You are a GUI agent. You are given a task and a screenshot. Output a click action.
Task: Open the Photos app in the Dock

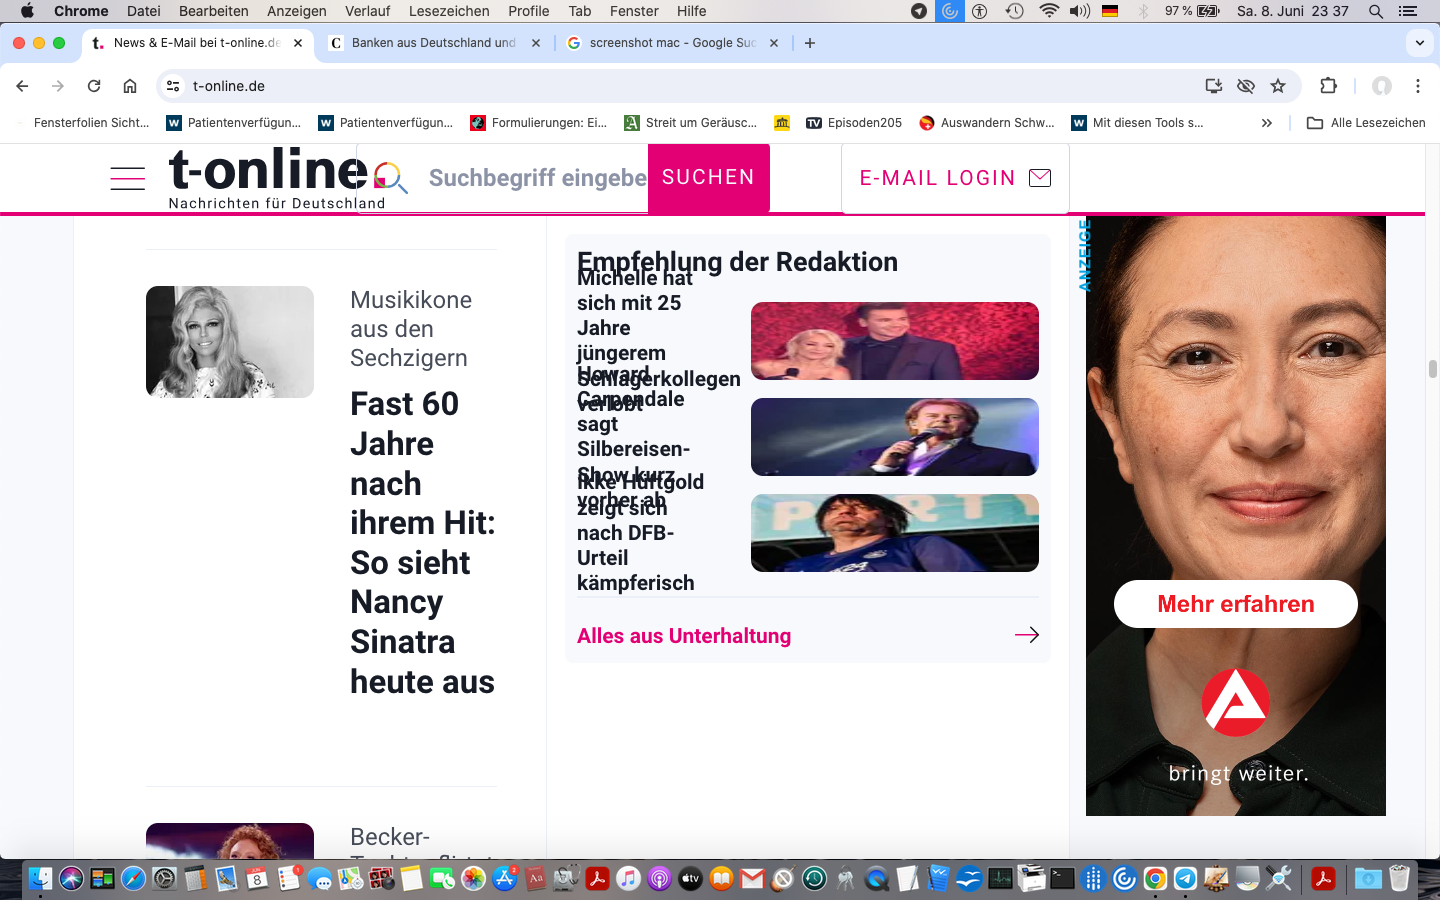click(x=473, y=879)
